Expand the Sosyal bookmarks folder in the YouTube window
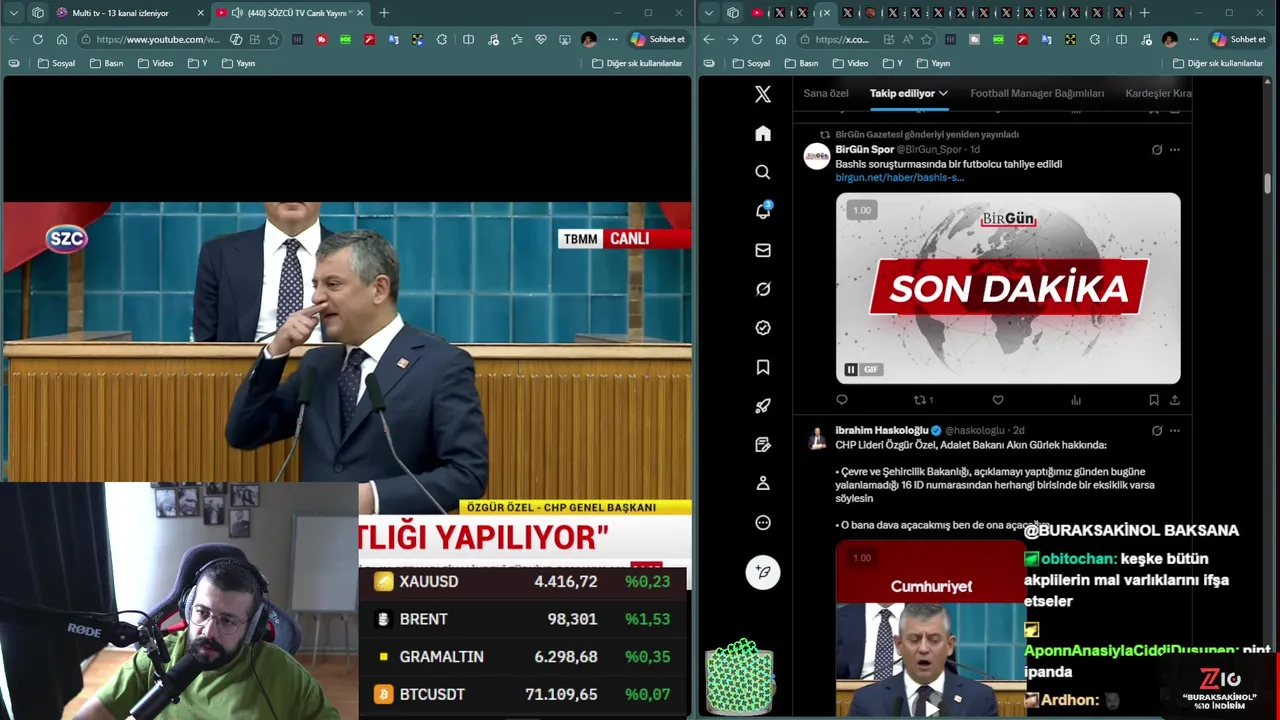The height and width of the screenshot is (720, 1280). pos(56,63)
